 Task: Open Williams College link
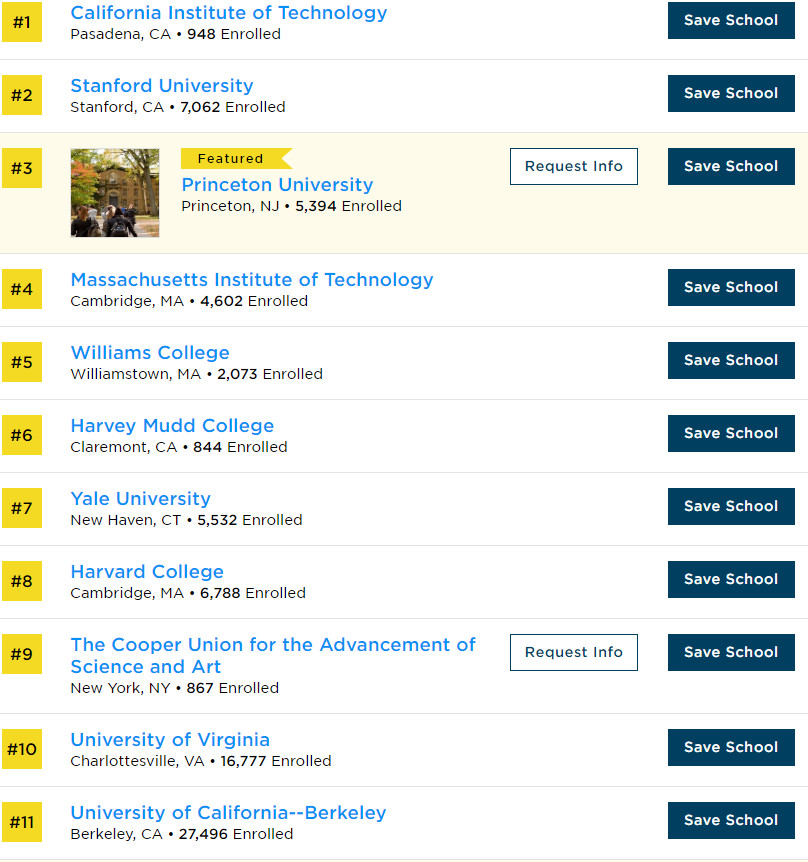coord(150,353)
